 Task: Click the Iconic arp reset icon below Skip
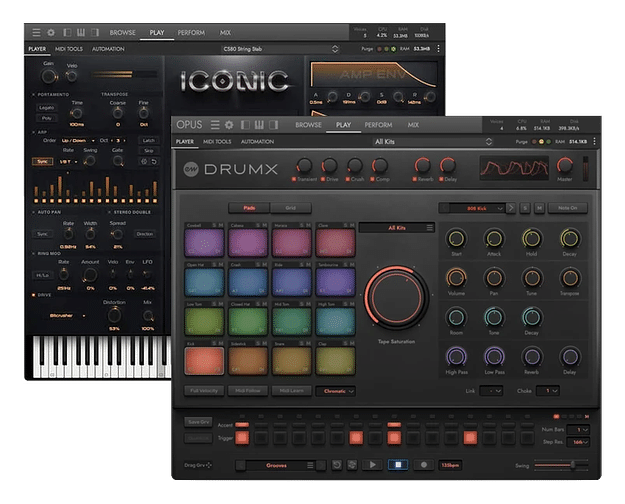click(x=154, y=161)
